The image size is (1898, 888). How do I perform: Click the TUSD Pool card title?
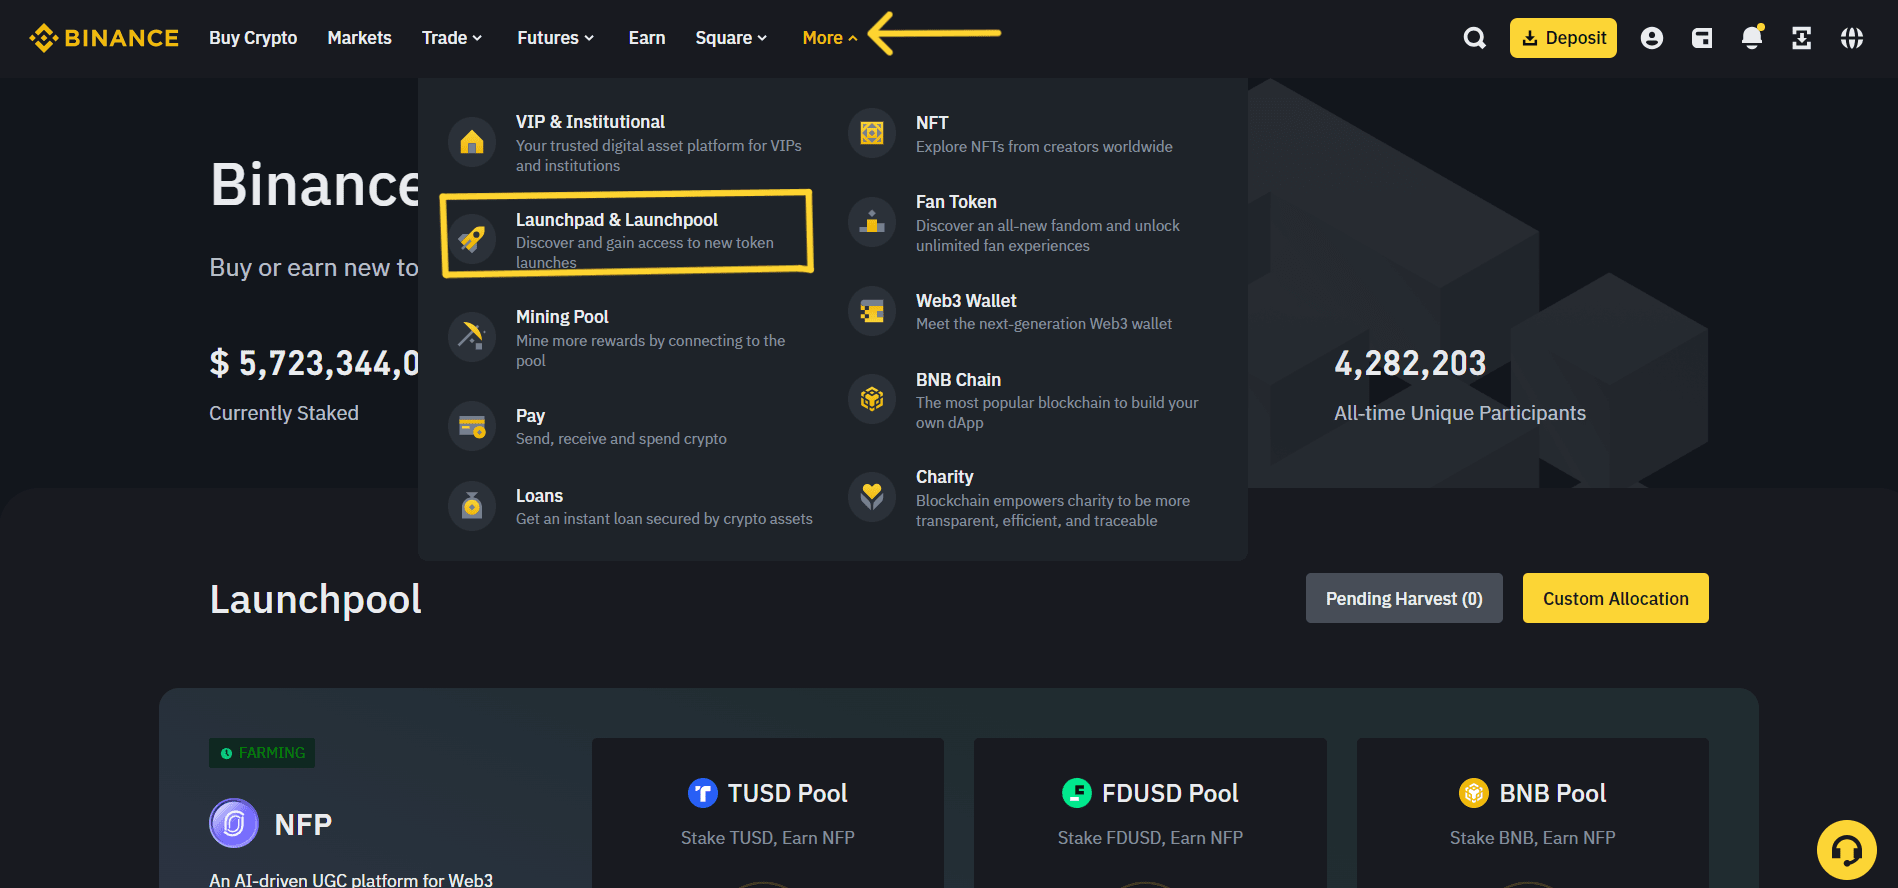click(x=787, y=793)
